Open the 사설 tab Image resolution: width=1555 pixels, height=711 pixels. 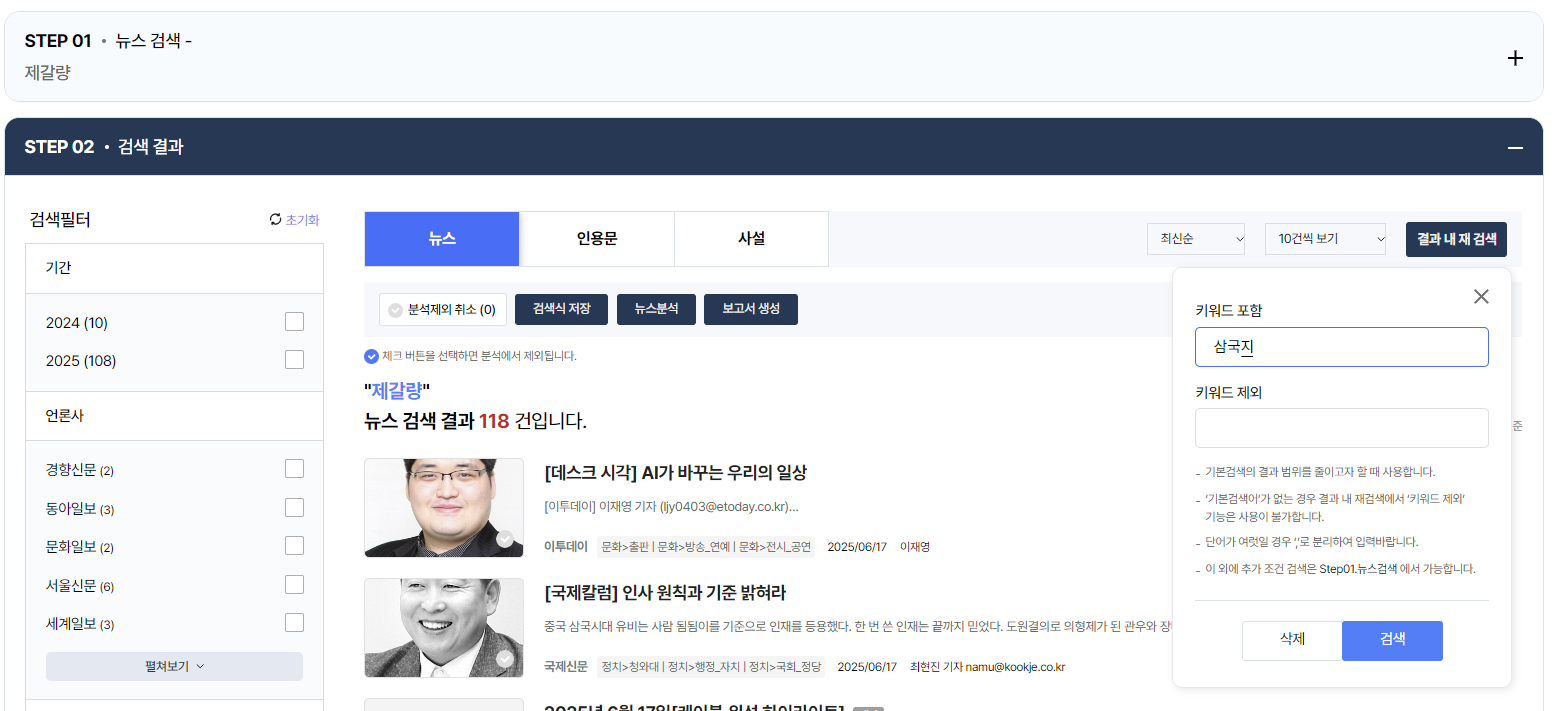(x=751, y=238)
